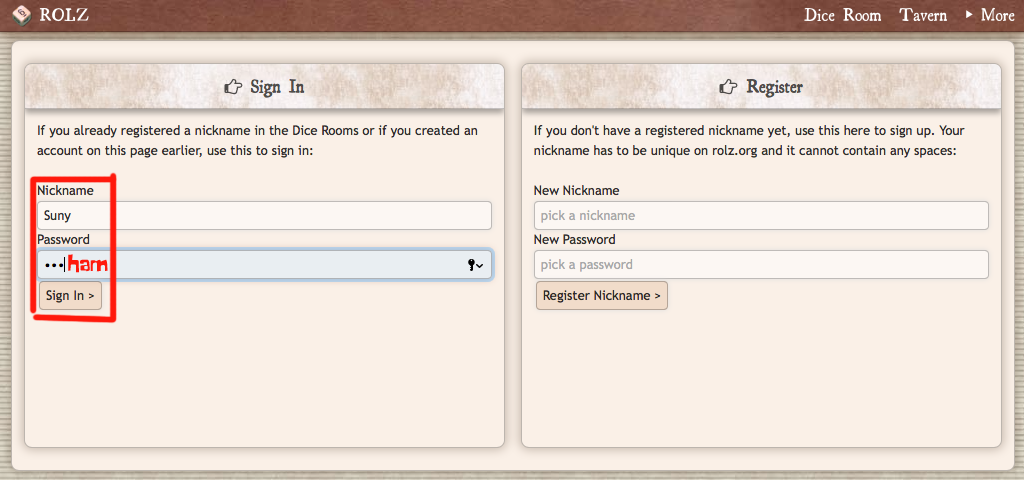Viewport: 1024px width, 480px height.
Task: Click the pointing hand icon beside Register
Action: tap(729, 86)
